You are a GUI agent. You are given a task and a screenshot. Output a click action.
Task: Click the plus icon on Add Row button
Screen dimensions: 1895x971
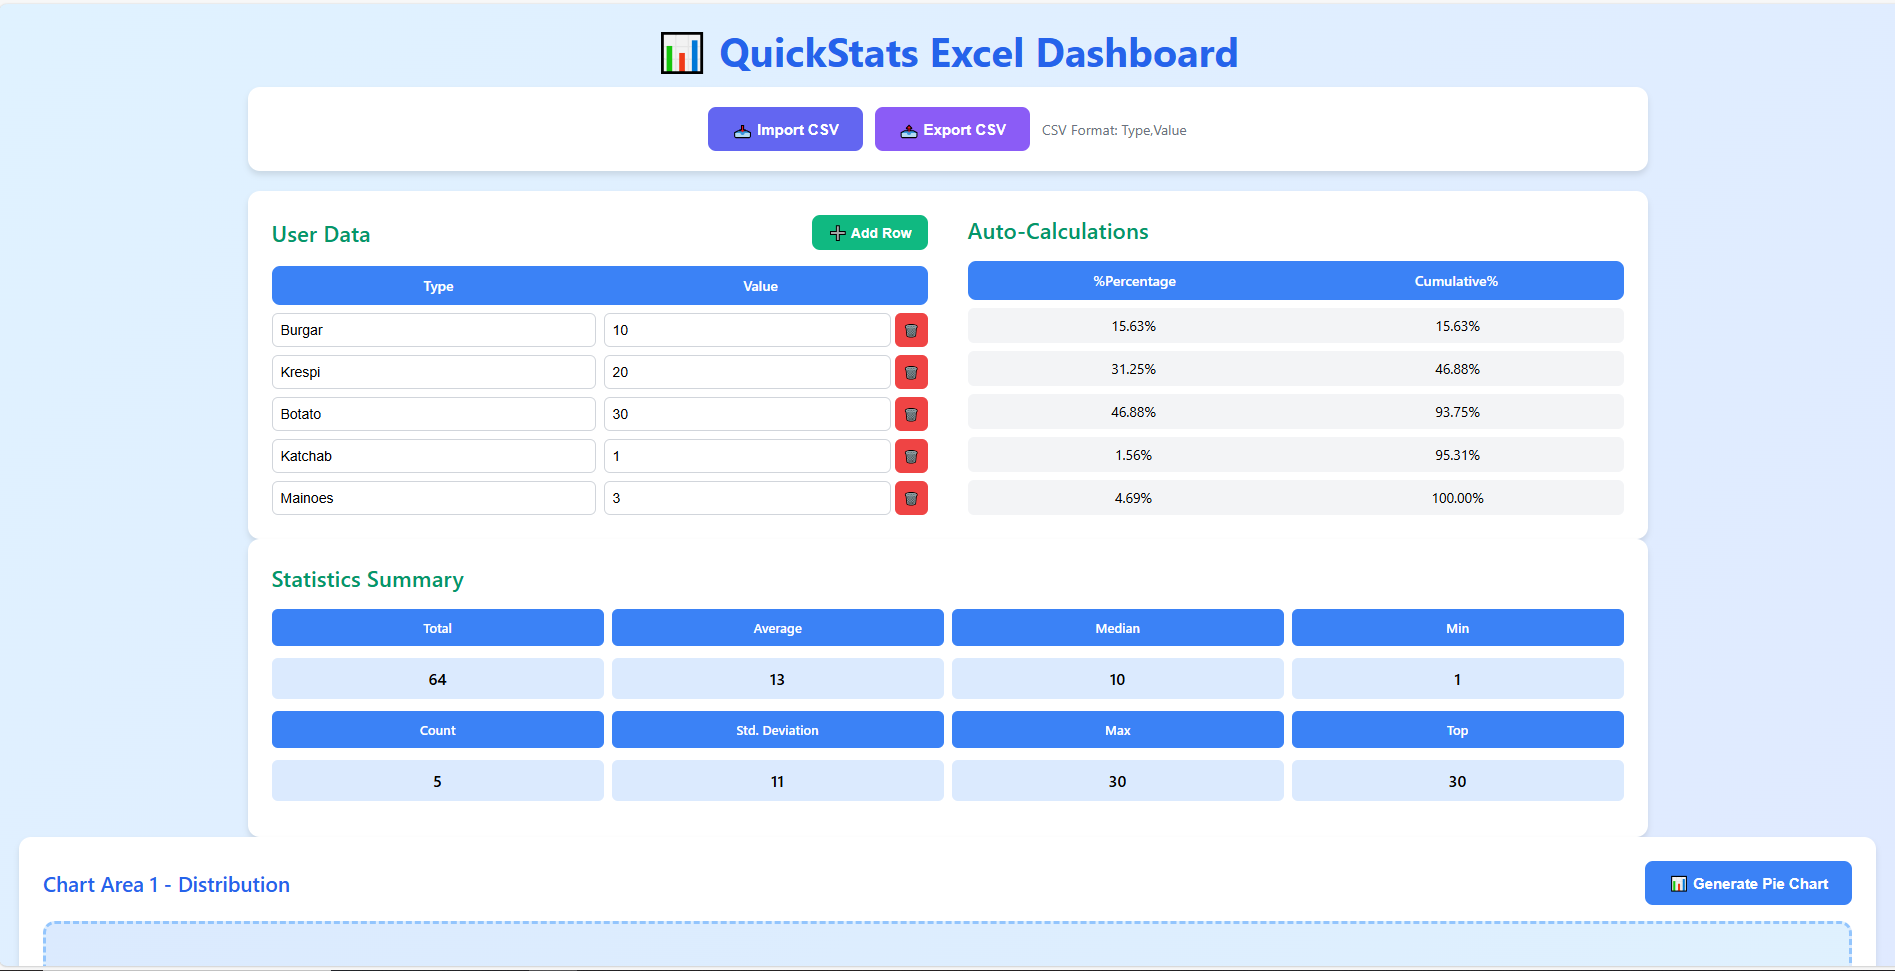(x=837, y=232)
